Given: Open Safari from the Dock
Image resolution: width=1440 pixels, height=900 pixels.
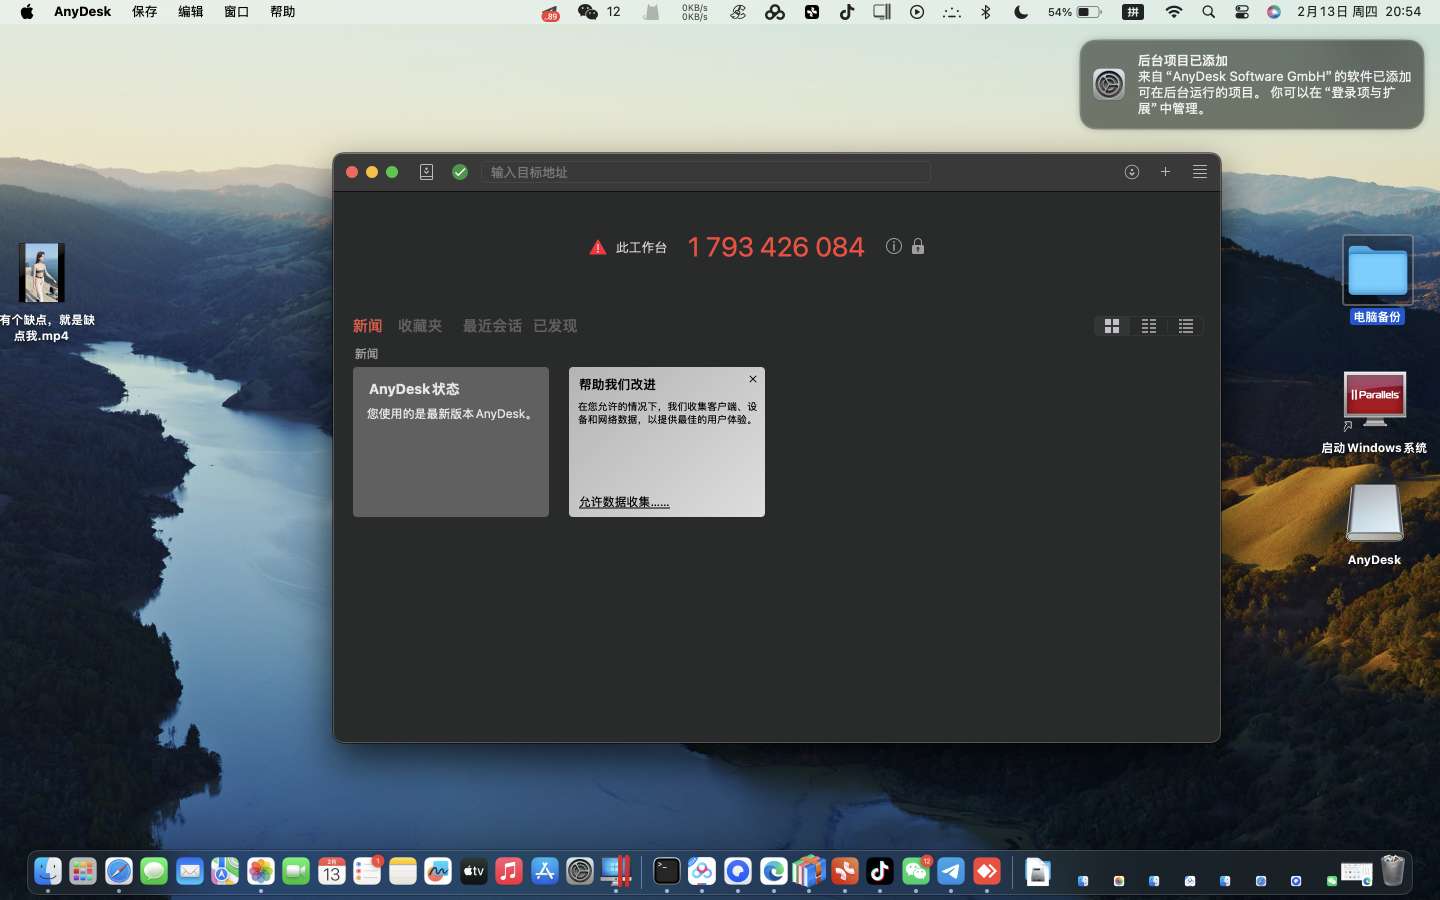Looking at the screenshot, I should [x=119, y=872].
